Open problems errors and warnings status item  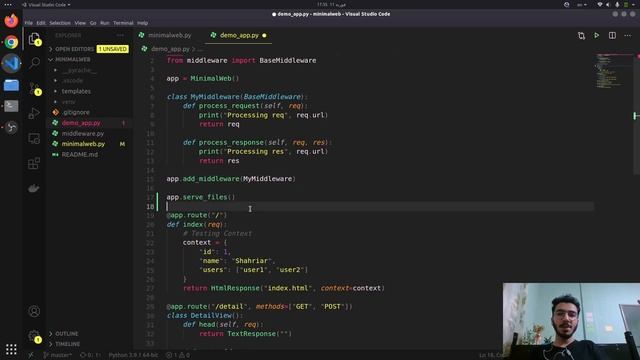coord(178,355)
